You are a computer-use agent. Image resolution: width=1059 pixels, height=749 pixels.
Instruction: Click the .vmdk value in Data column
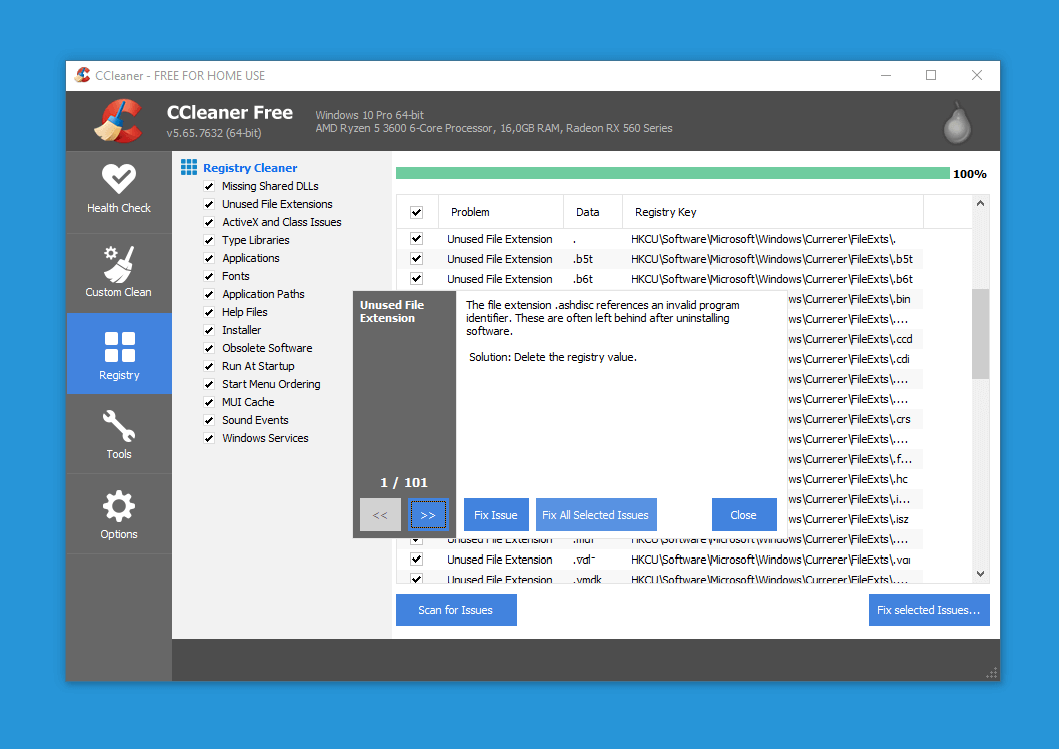(587, 579)
